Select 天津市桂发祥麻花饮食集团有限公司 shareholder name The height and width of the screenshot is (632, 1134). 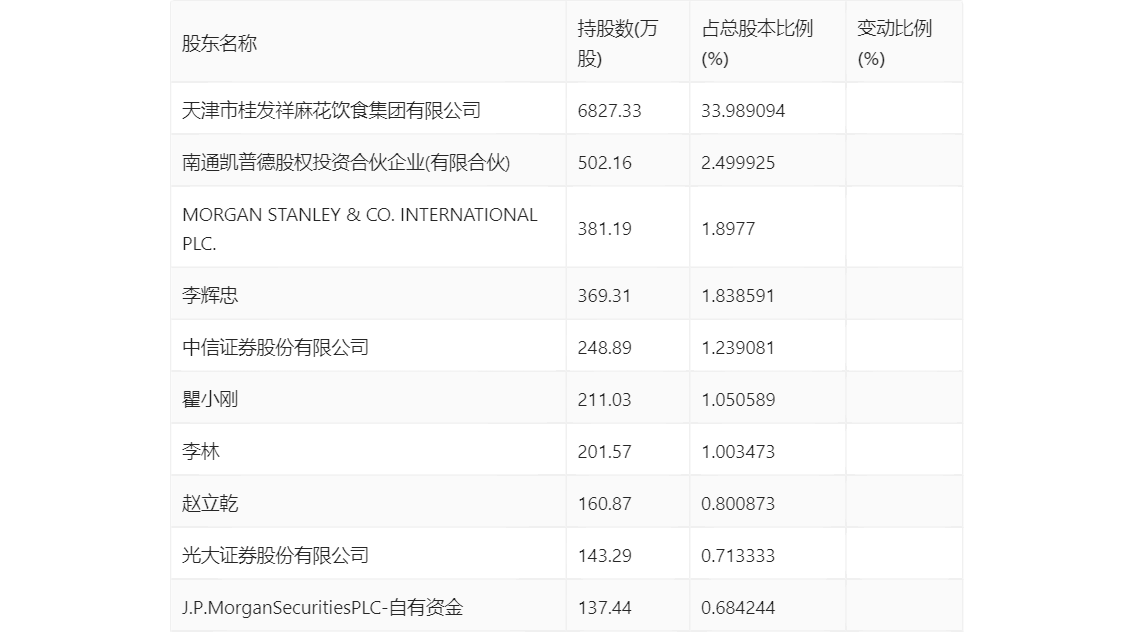tap(331, 111)
